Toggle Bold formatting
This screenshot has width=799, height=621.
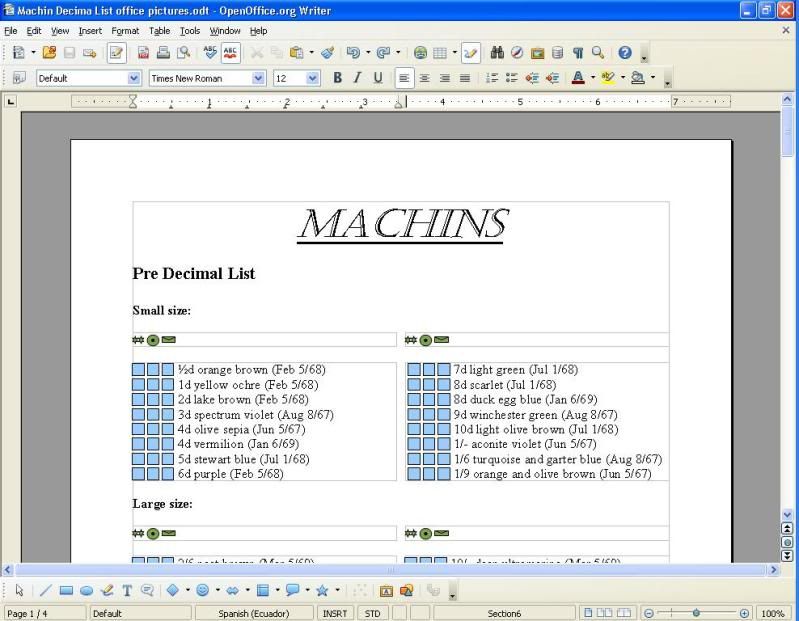click(x=337, y=78)
